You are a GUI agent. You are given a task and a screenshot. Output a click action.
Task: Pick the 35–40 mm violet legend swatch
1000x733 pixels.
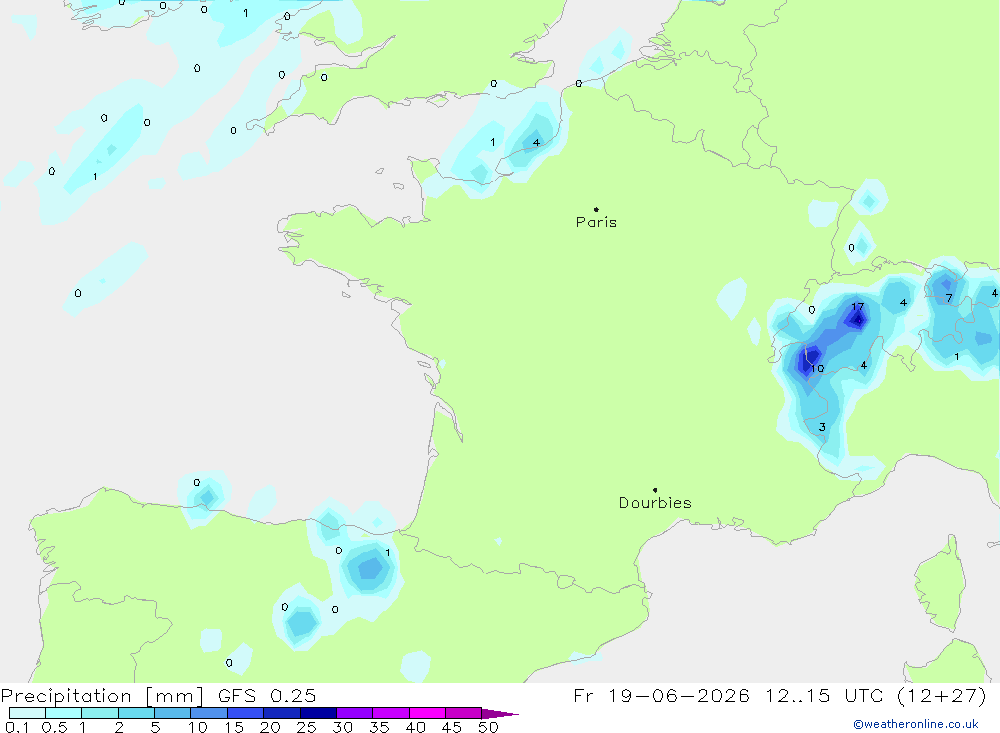pos(391,713)
